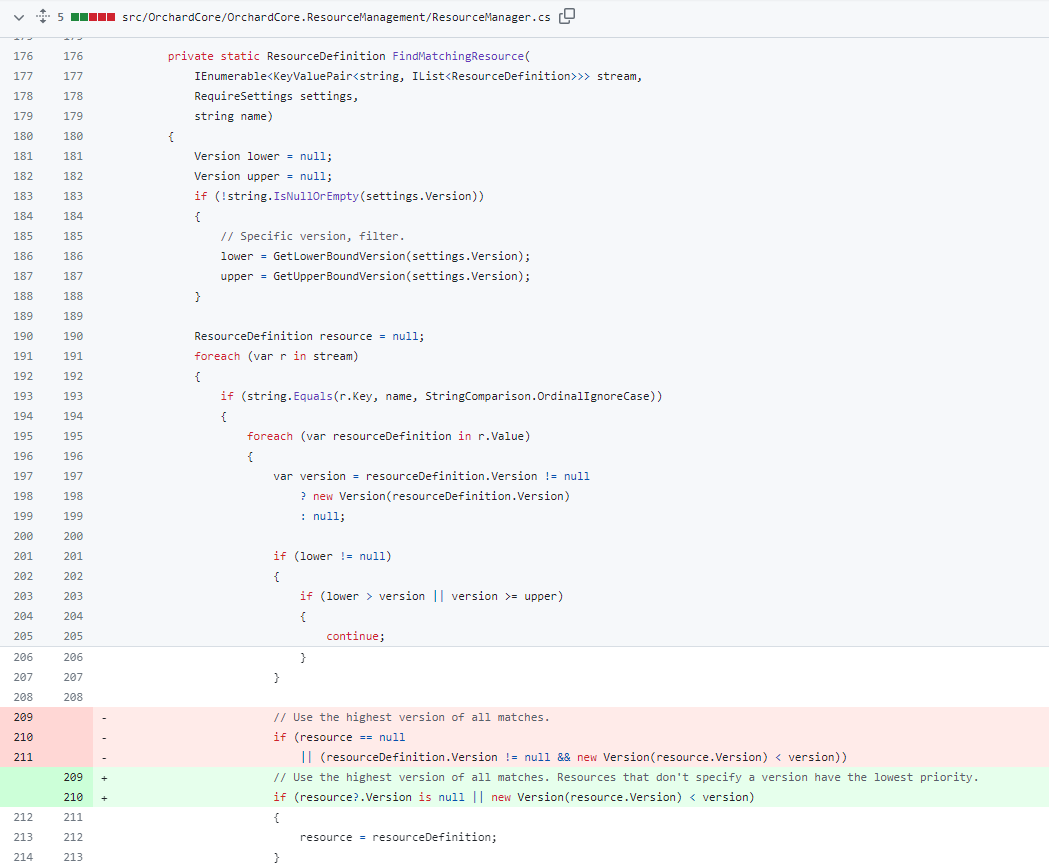Select new line number 209 in the added row
This screenshot has width=1049, height=867.
pos(74,777)
